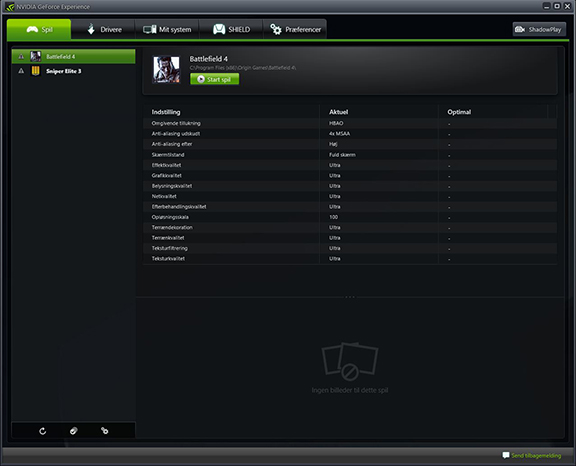Click the refresh games icon in bottom-left toolbar

pyautogui.click(x=43, y=431)
